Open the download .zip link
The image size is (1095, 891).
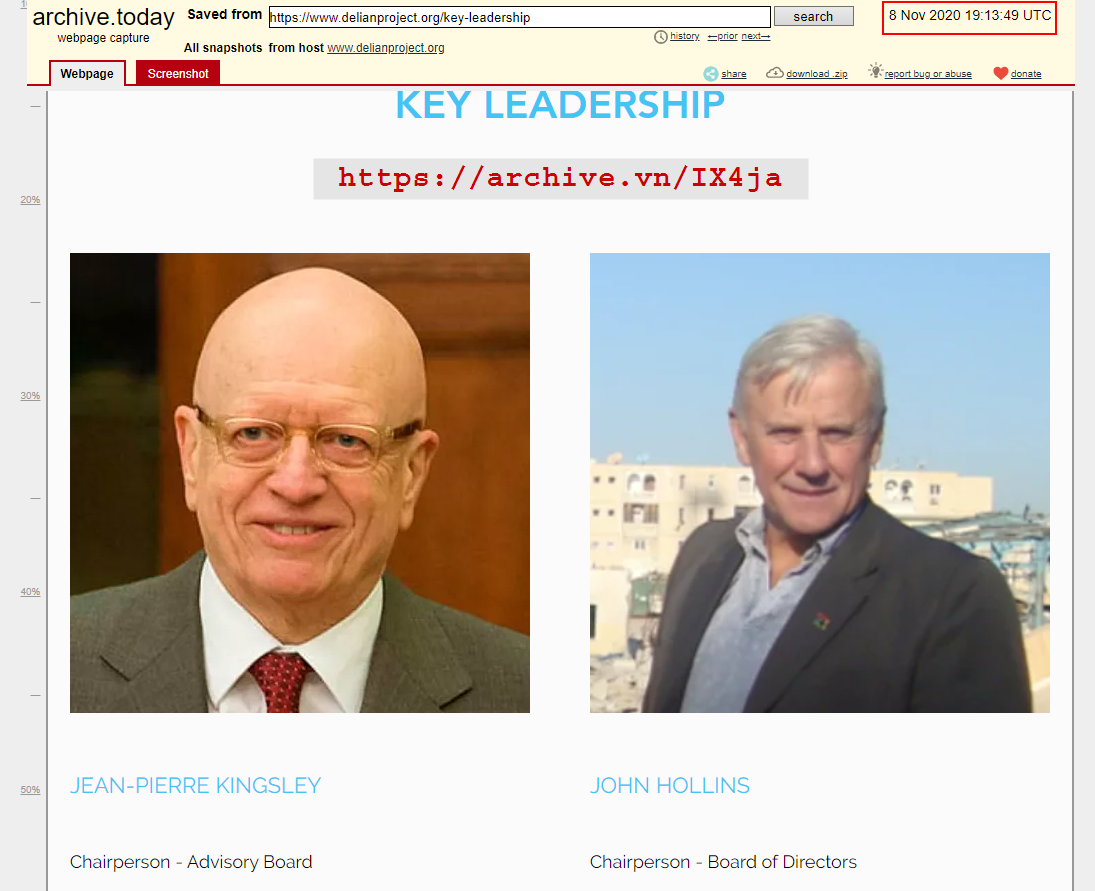(x=816, y=74)
